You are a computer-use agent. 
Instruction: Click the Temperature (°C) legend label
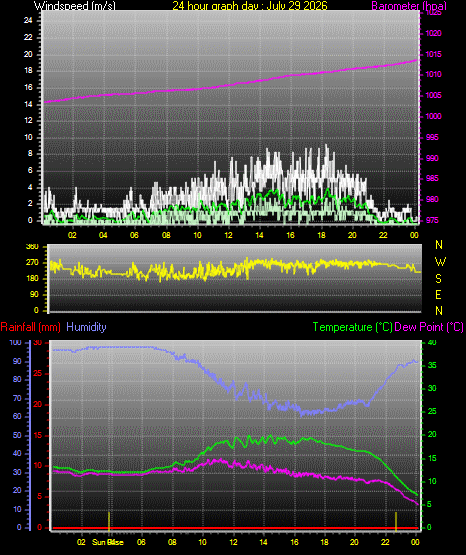352,327
